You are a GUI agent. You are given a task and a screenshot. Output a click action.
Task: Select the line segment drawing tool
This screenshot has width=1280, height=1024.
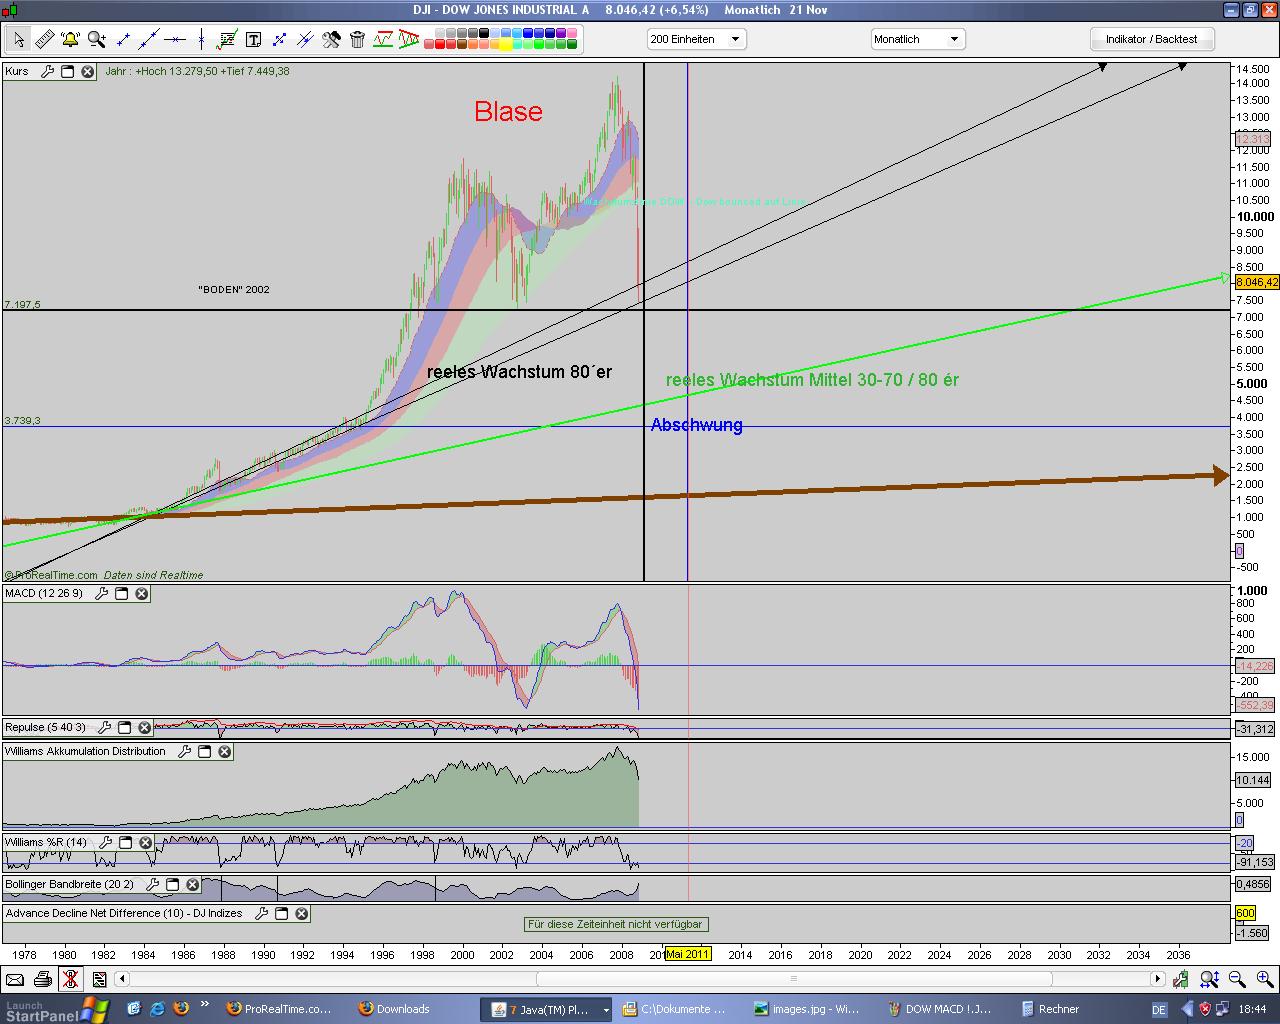point(123,39)
